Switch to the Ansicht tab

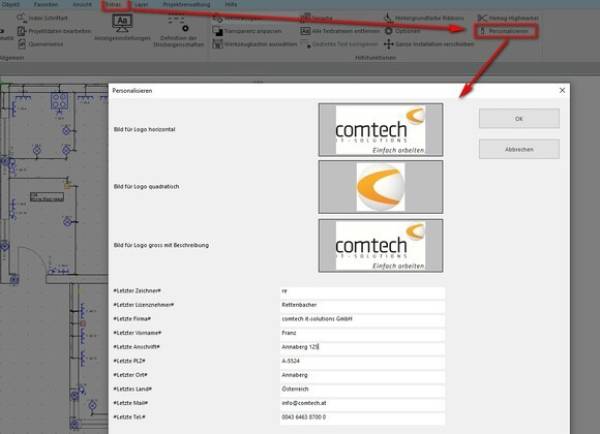[x=82, y=5]
